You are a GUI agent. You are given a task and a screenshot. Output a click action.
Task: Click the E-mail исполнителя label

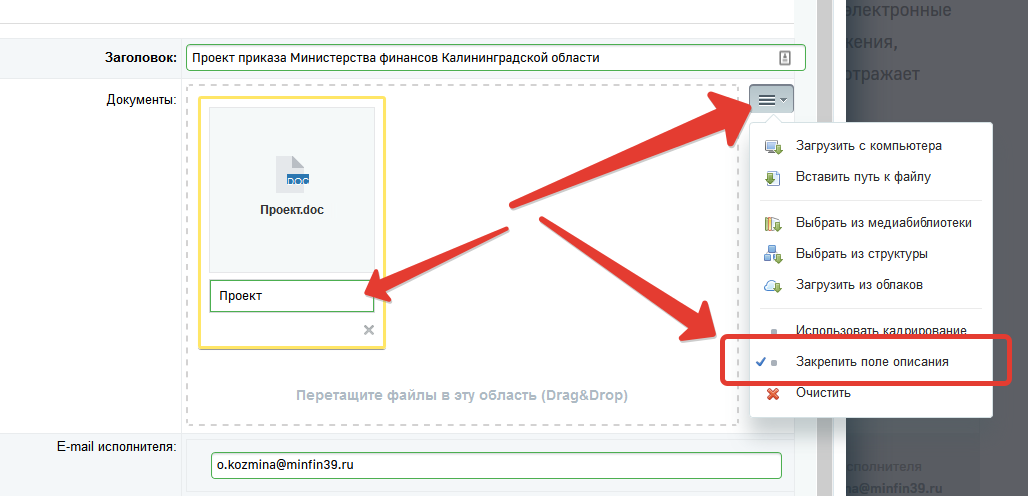click(117, 446)
